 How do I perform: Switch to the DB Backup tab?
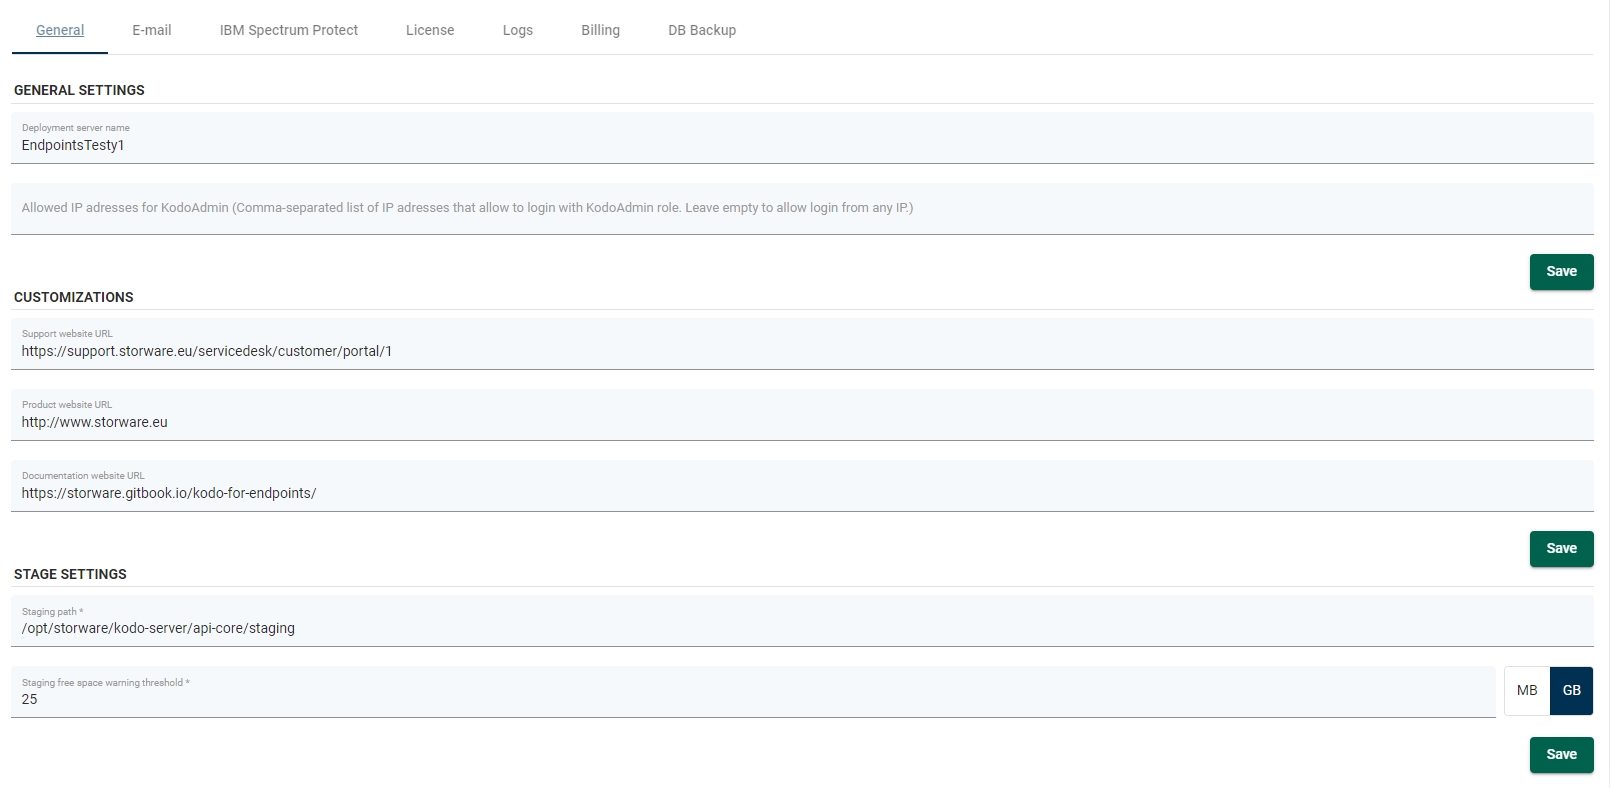coord(702,30)
